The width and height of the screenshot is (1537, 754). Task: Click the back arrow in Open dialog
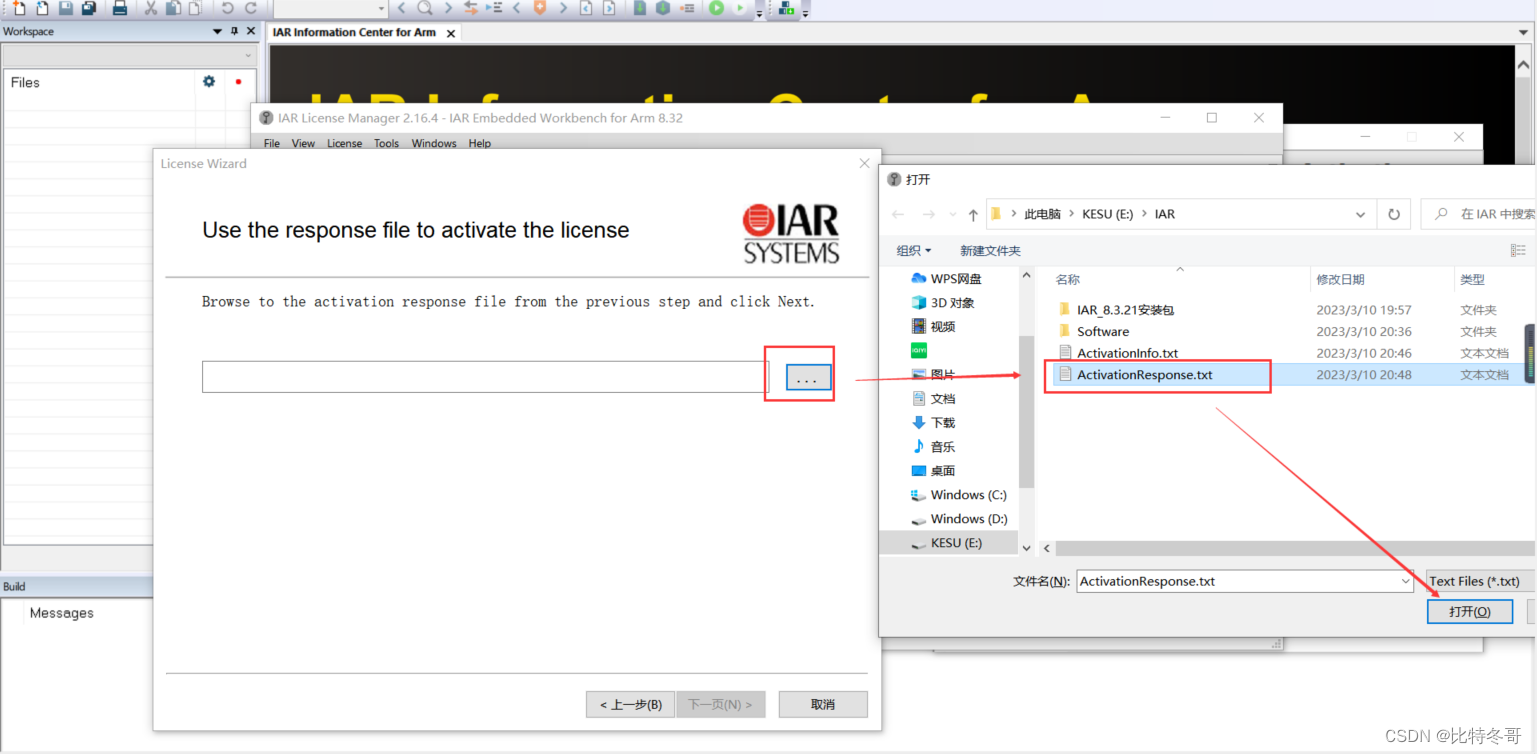click(x=897, y=214)
